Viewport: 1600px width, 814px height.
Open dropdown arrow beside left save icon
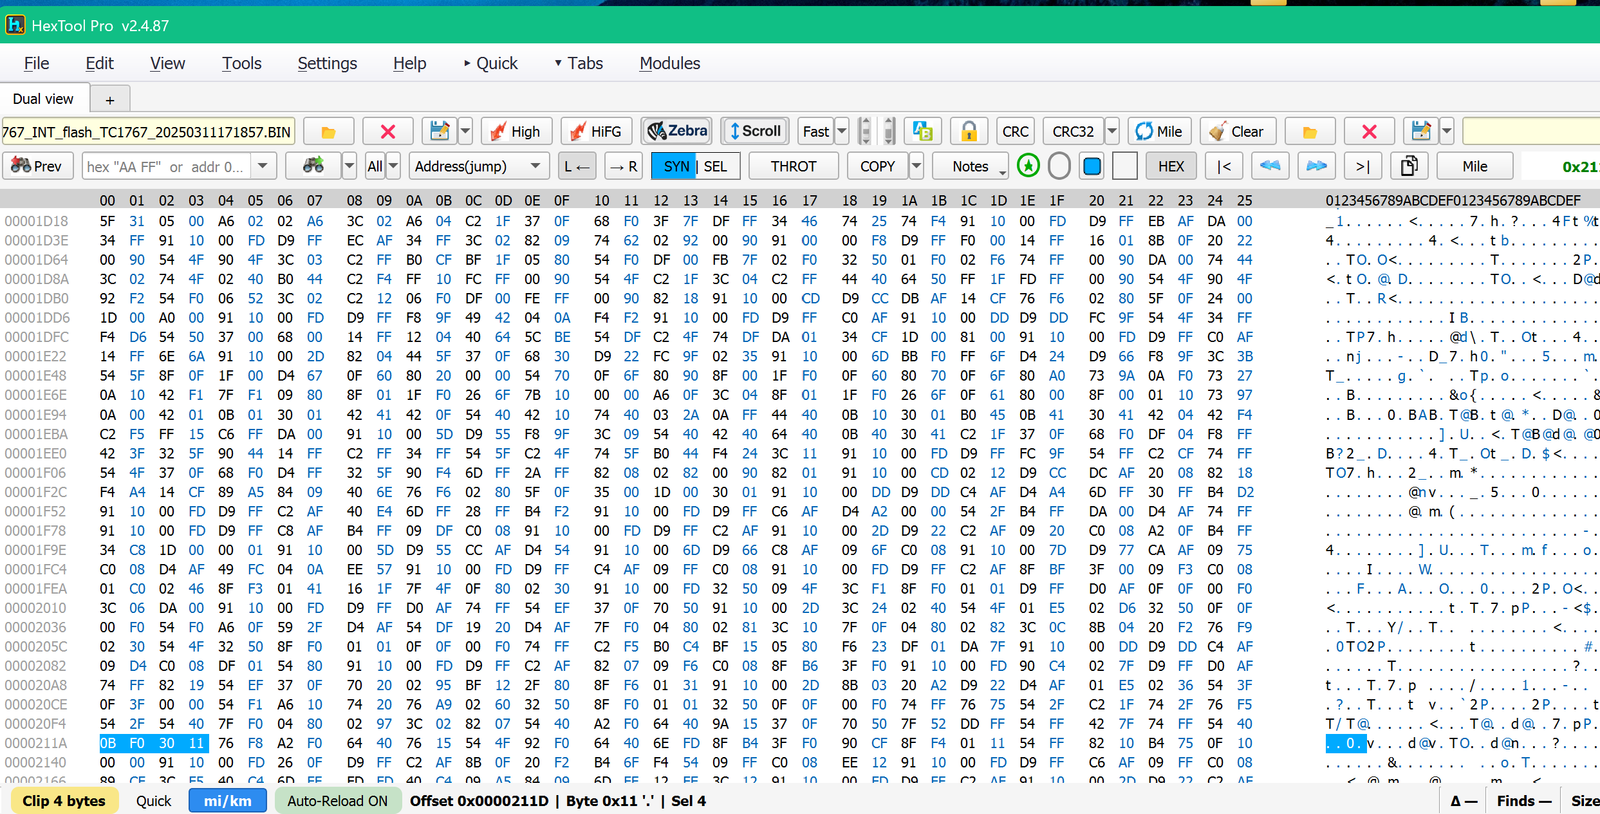point(465,131)
